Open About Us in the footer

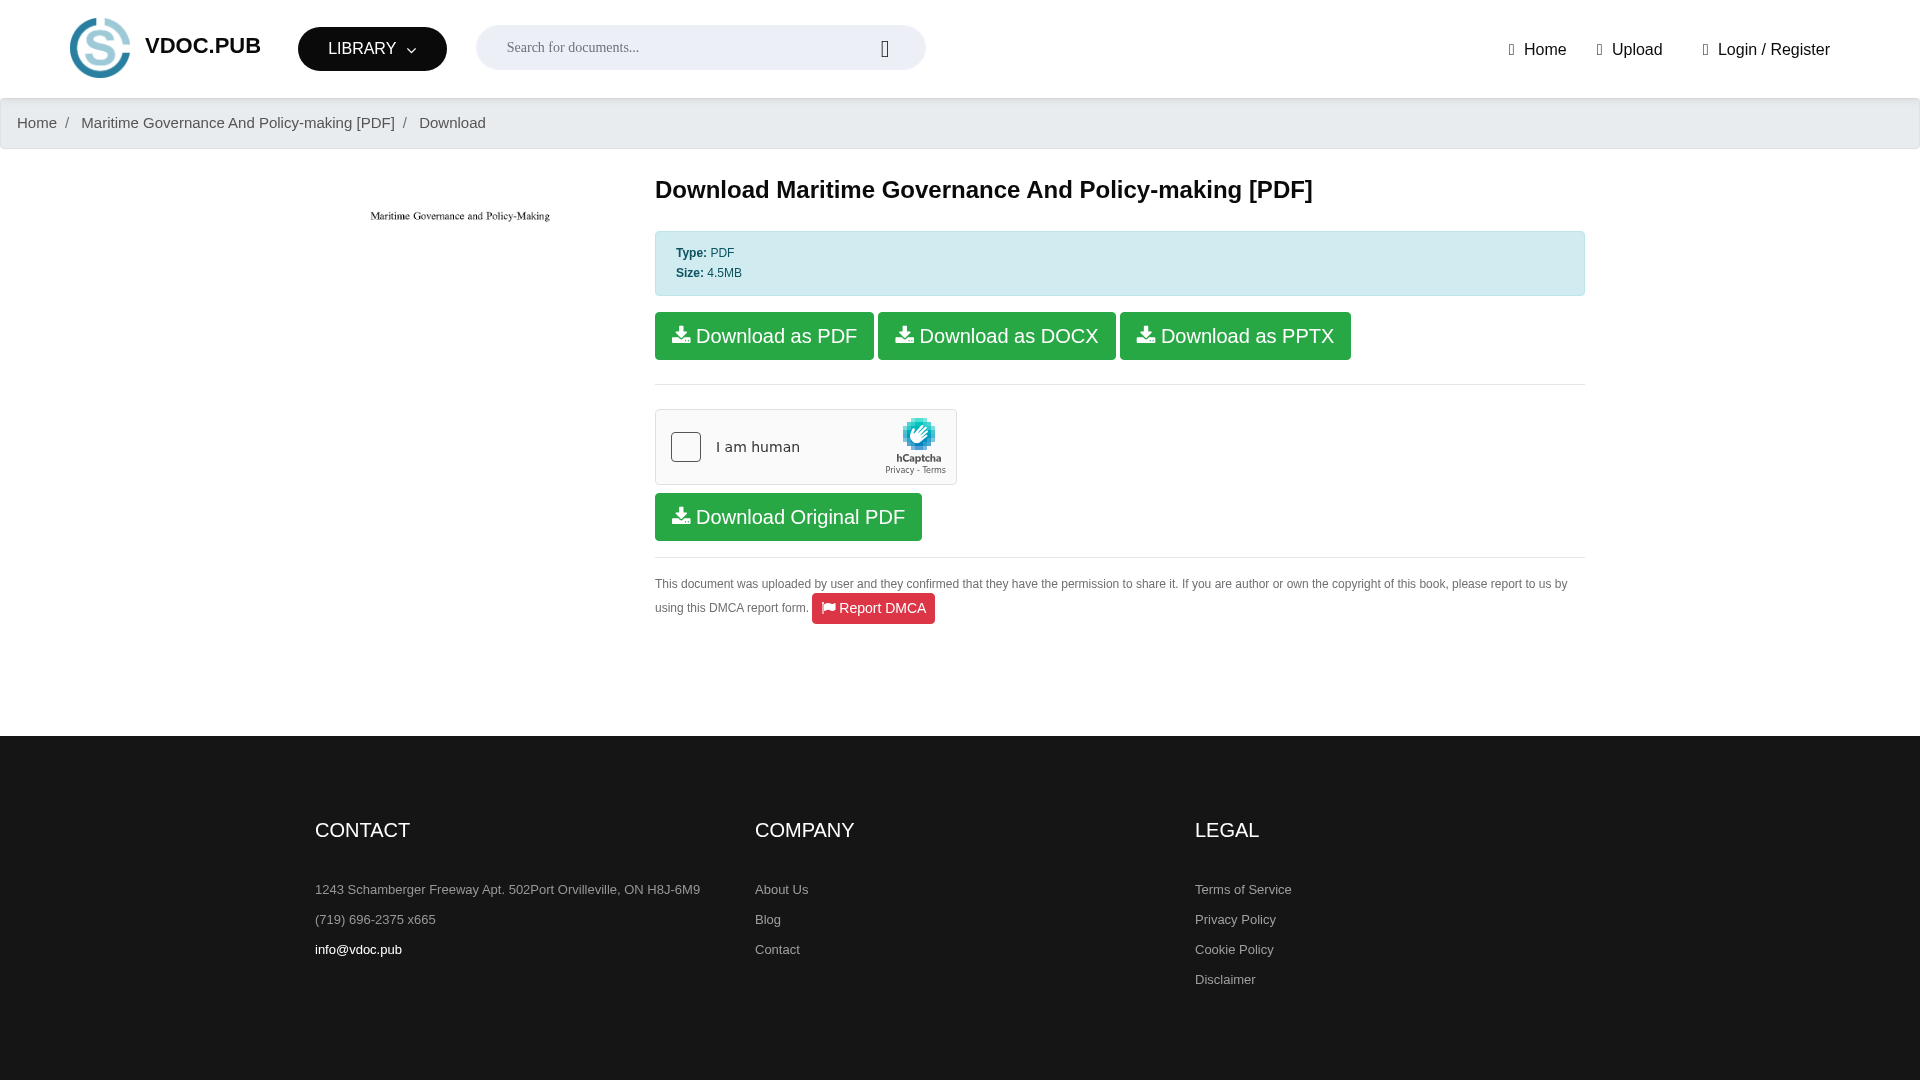pos(781,890)
